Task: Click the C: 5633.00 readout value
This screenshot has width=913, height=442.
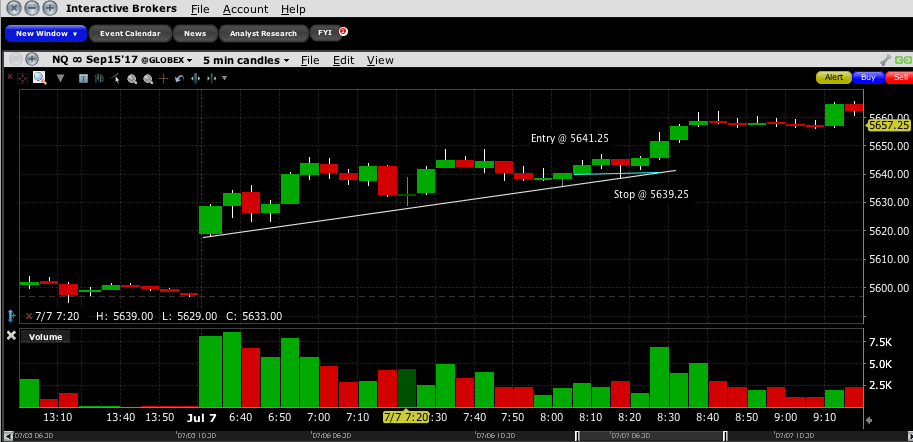Action: 254,316
